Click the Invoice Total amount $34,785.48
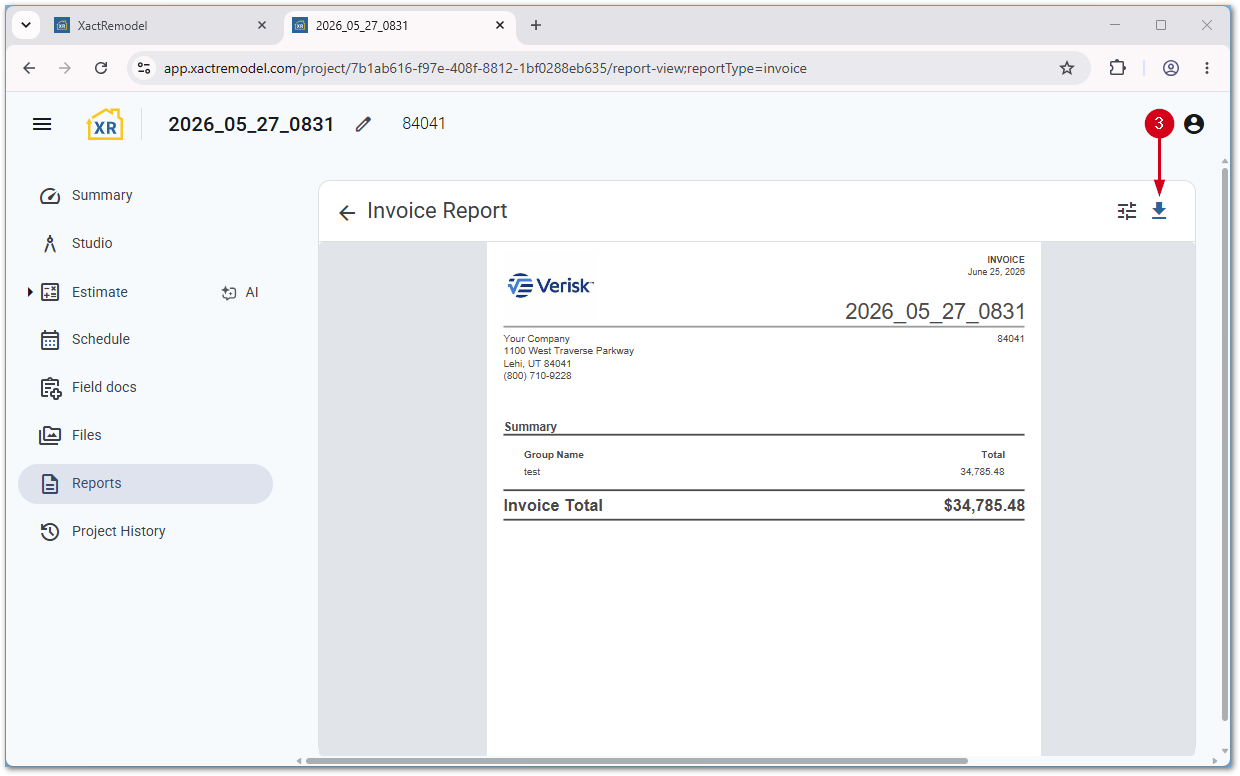Image resolution: width=1240 pixels, height=776 pixels. tap(984, 506)
